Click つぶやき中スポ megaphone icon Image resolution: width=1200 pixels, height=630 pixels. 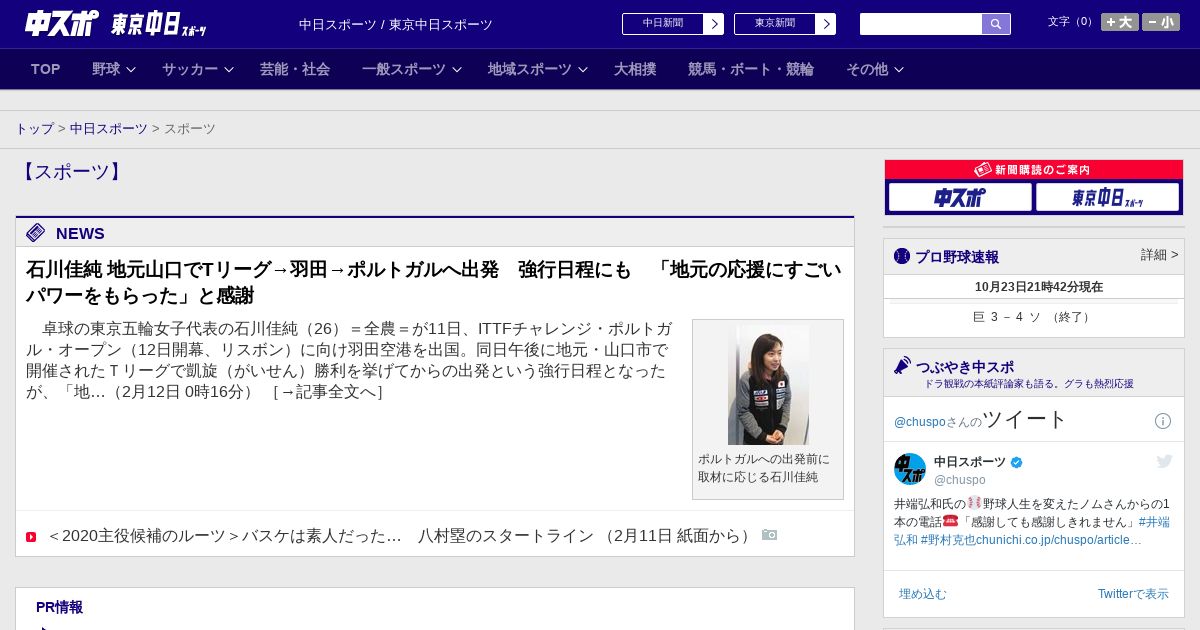pos(903,365)
